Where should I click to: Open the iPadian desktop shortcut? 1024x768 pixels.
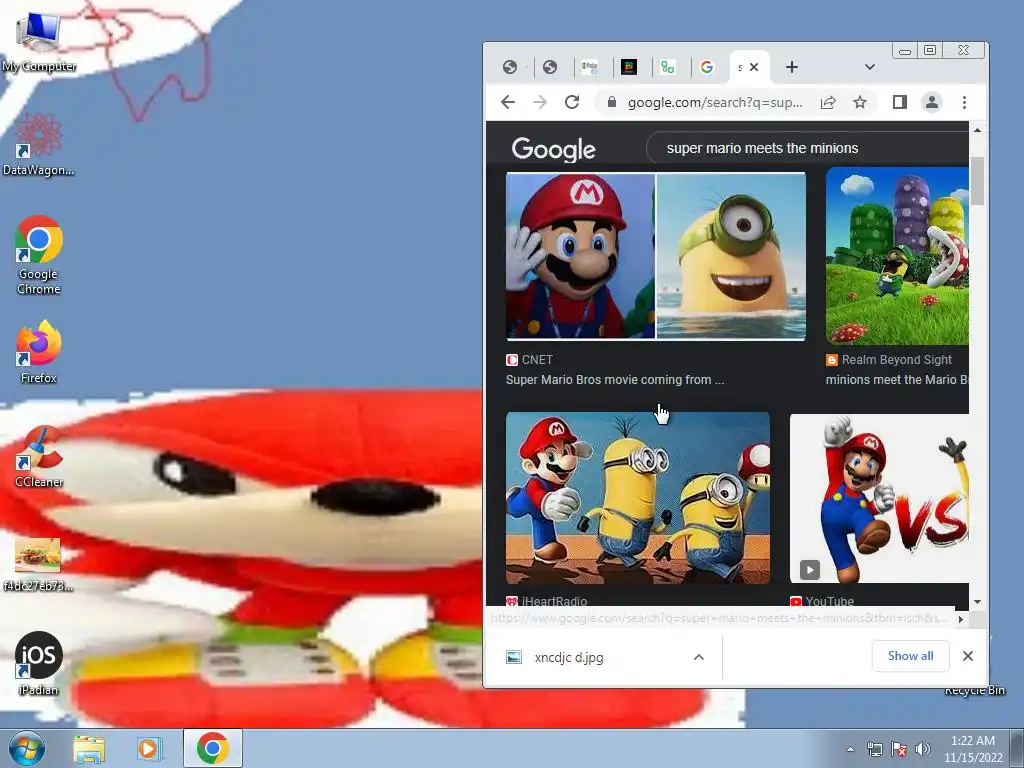(x=39, y=663)
